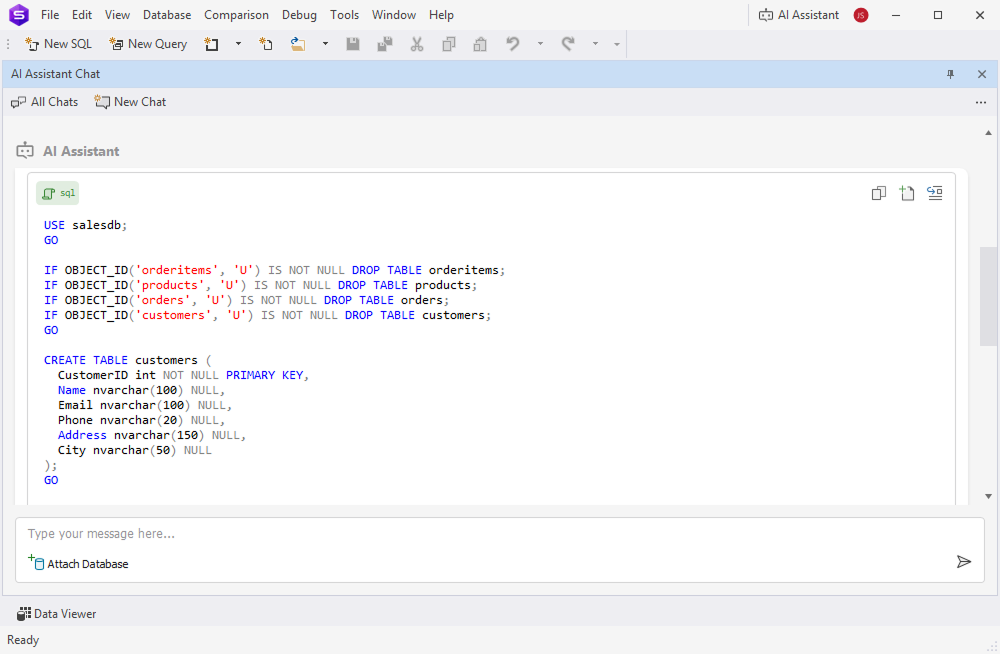This screenshot has width=1000, height=654.
Task: Toggle the pin on the AI Assistant Chat panel
Action: [x=950, y=74]
